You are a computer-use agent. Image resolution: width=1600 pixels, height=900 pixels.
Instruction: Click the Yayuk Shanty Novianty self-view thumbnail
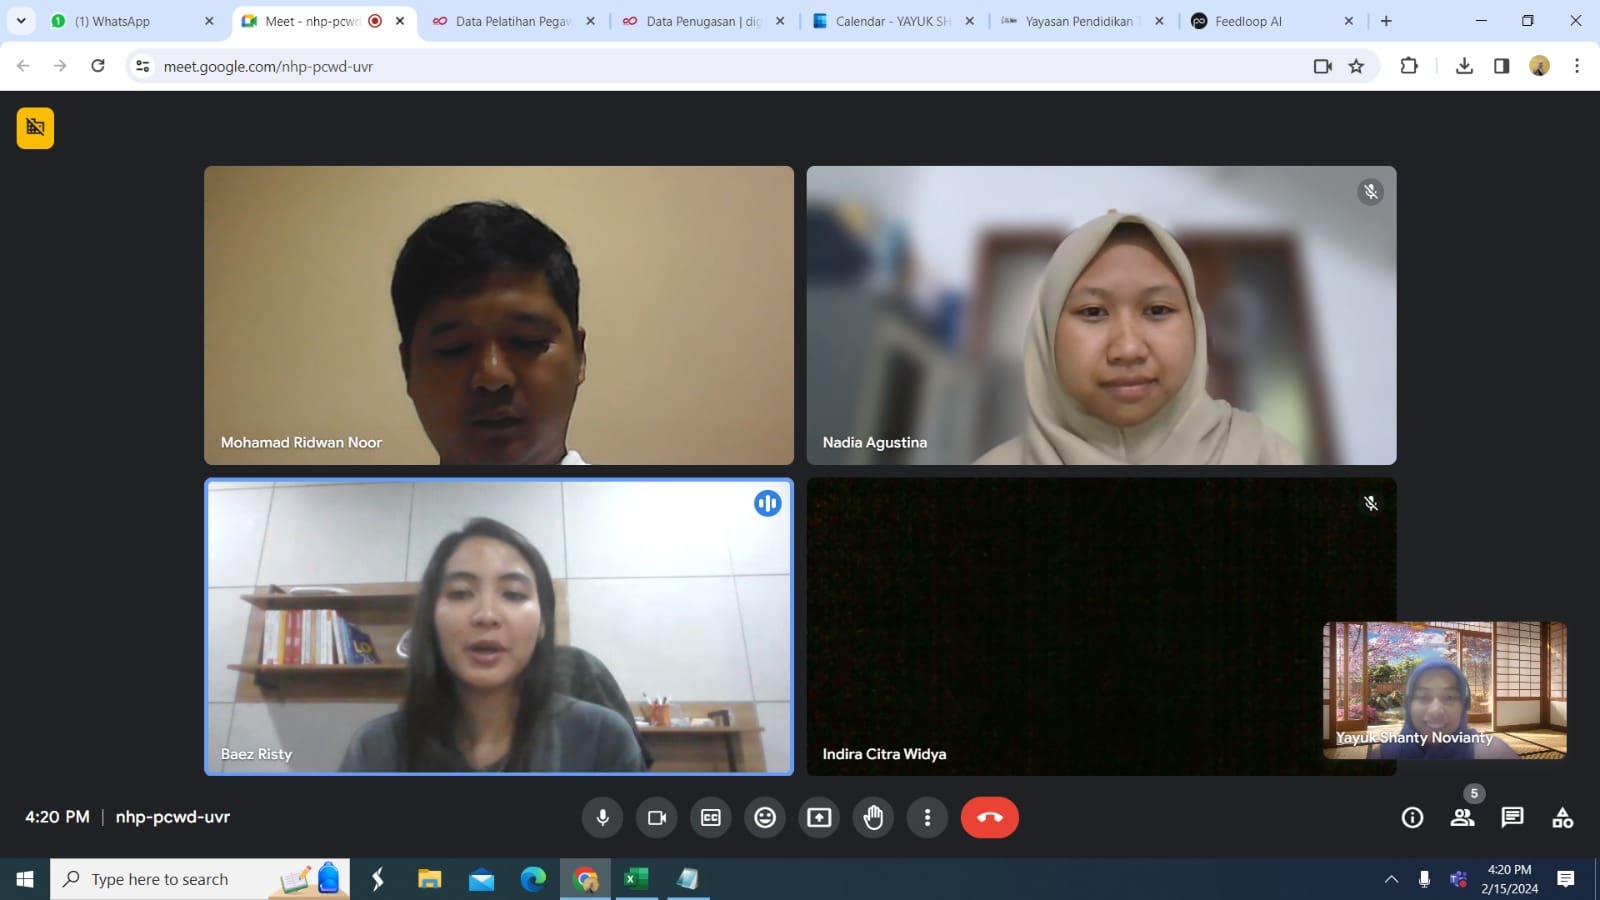click(x=1444, y=690)
